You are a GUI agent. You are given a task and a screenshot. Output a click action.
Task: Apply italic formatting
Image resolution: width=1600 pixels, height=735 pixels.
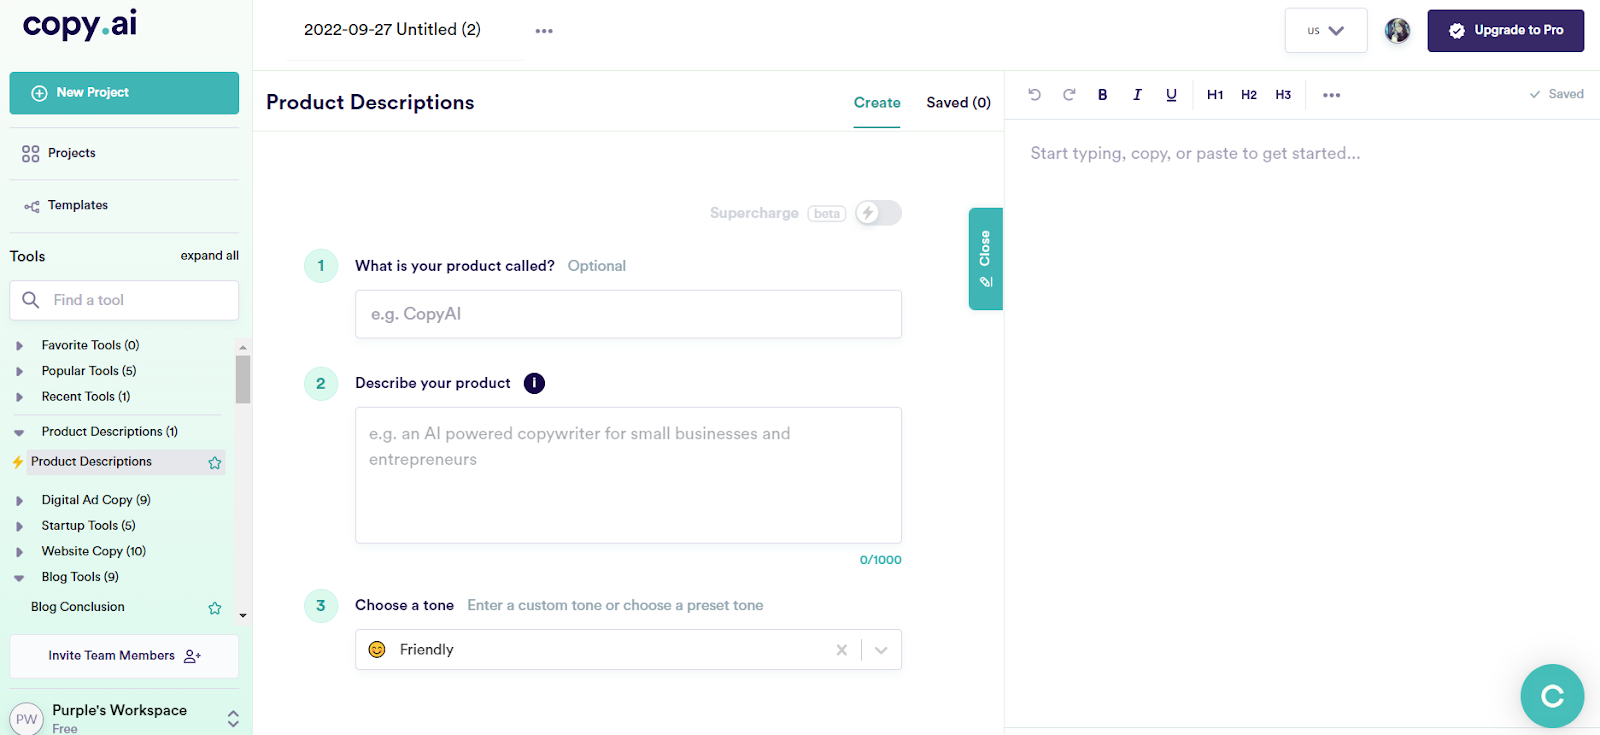pos(1137,95)
